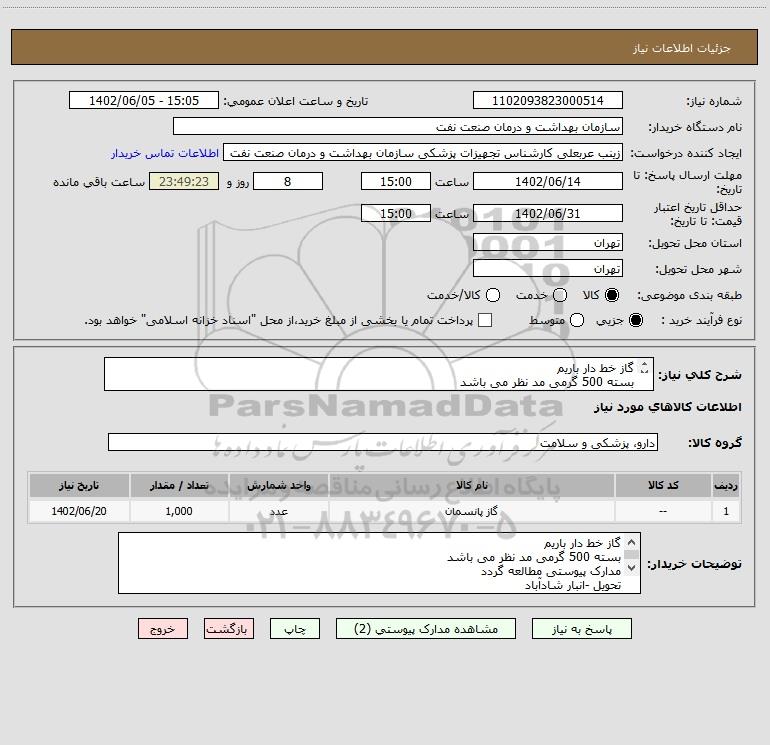770x745 pixels.
Task: Click the شرح کلی نیاز text area
Action: (379, 374)
